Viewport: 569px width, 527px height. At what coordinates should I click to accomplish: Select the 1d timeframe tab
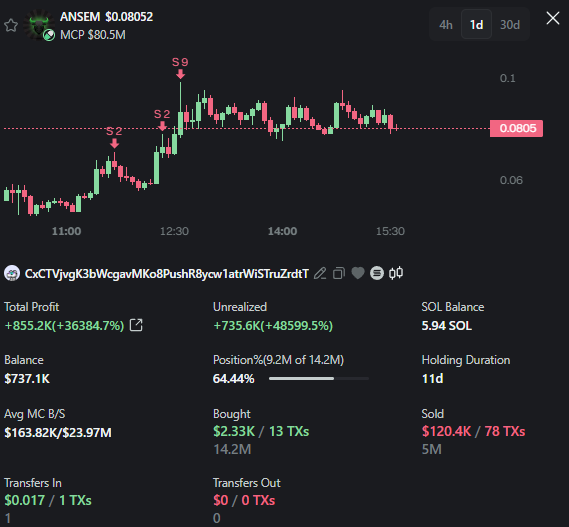[x=476, y=25]
